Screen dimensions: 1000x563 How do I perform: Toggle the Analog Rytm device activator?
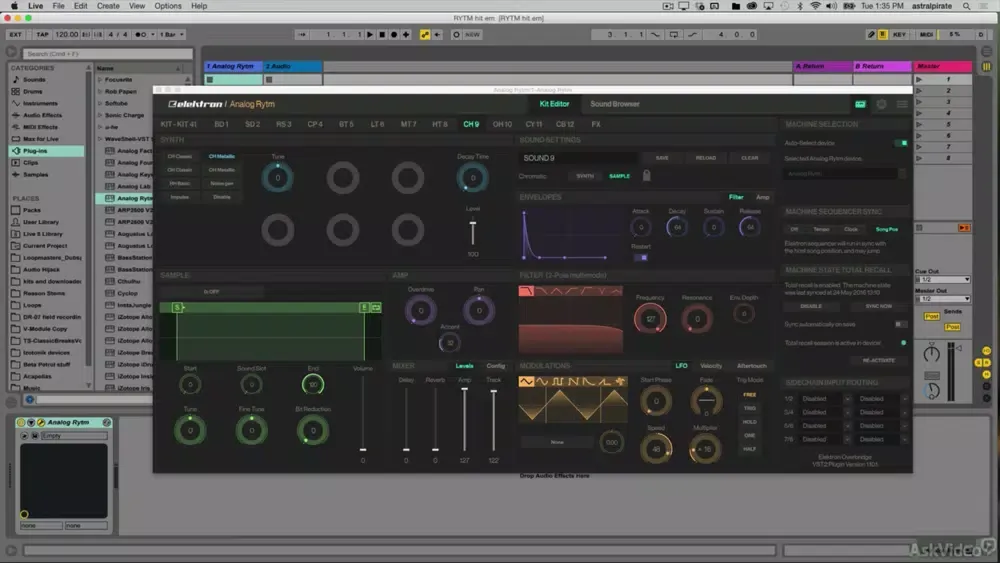(x=21, y=422)
